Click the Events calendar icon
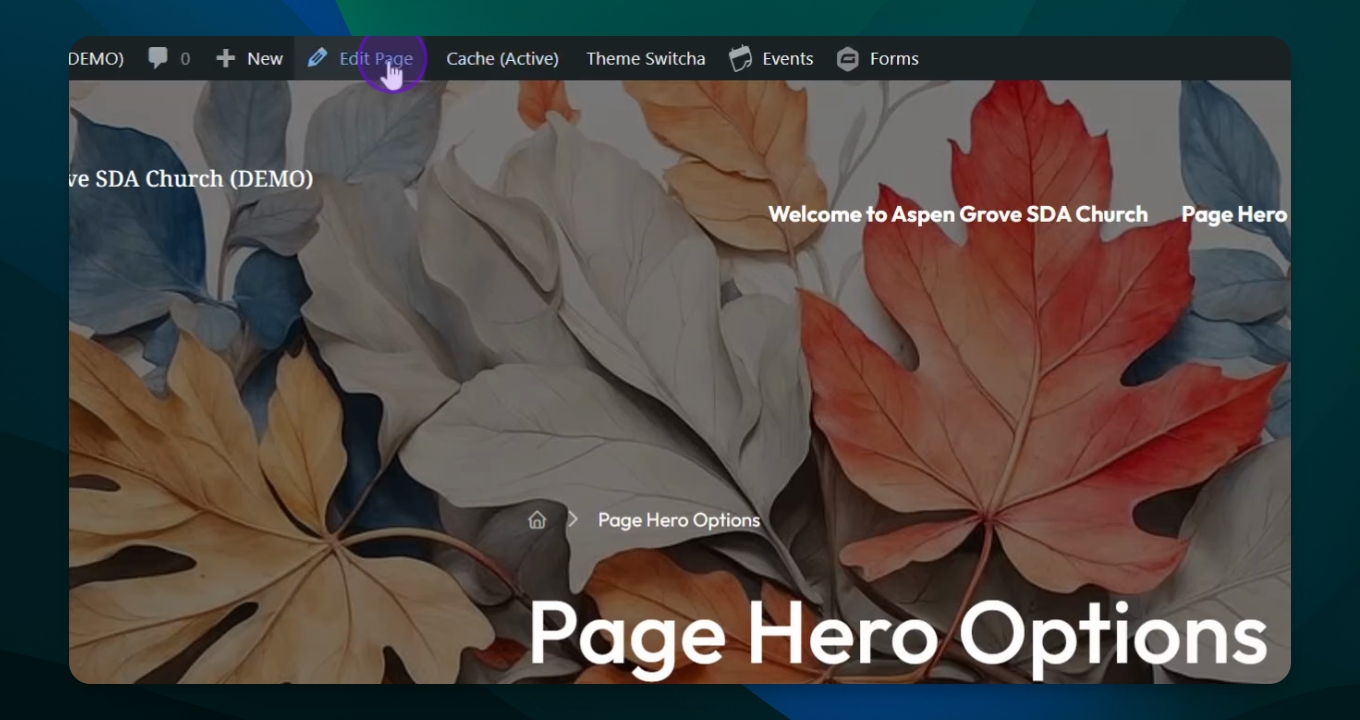1360x720 pixels. (x=740, y=58)
